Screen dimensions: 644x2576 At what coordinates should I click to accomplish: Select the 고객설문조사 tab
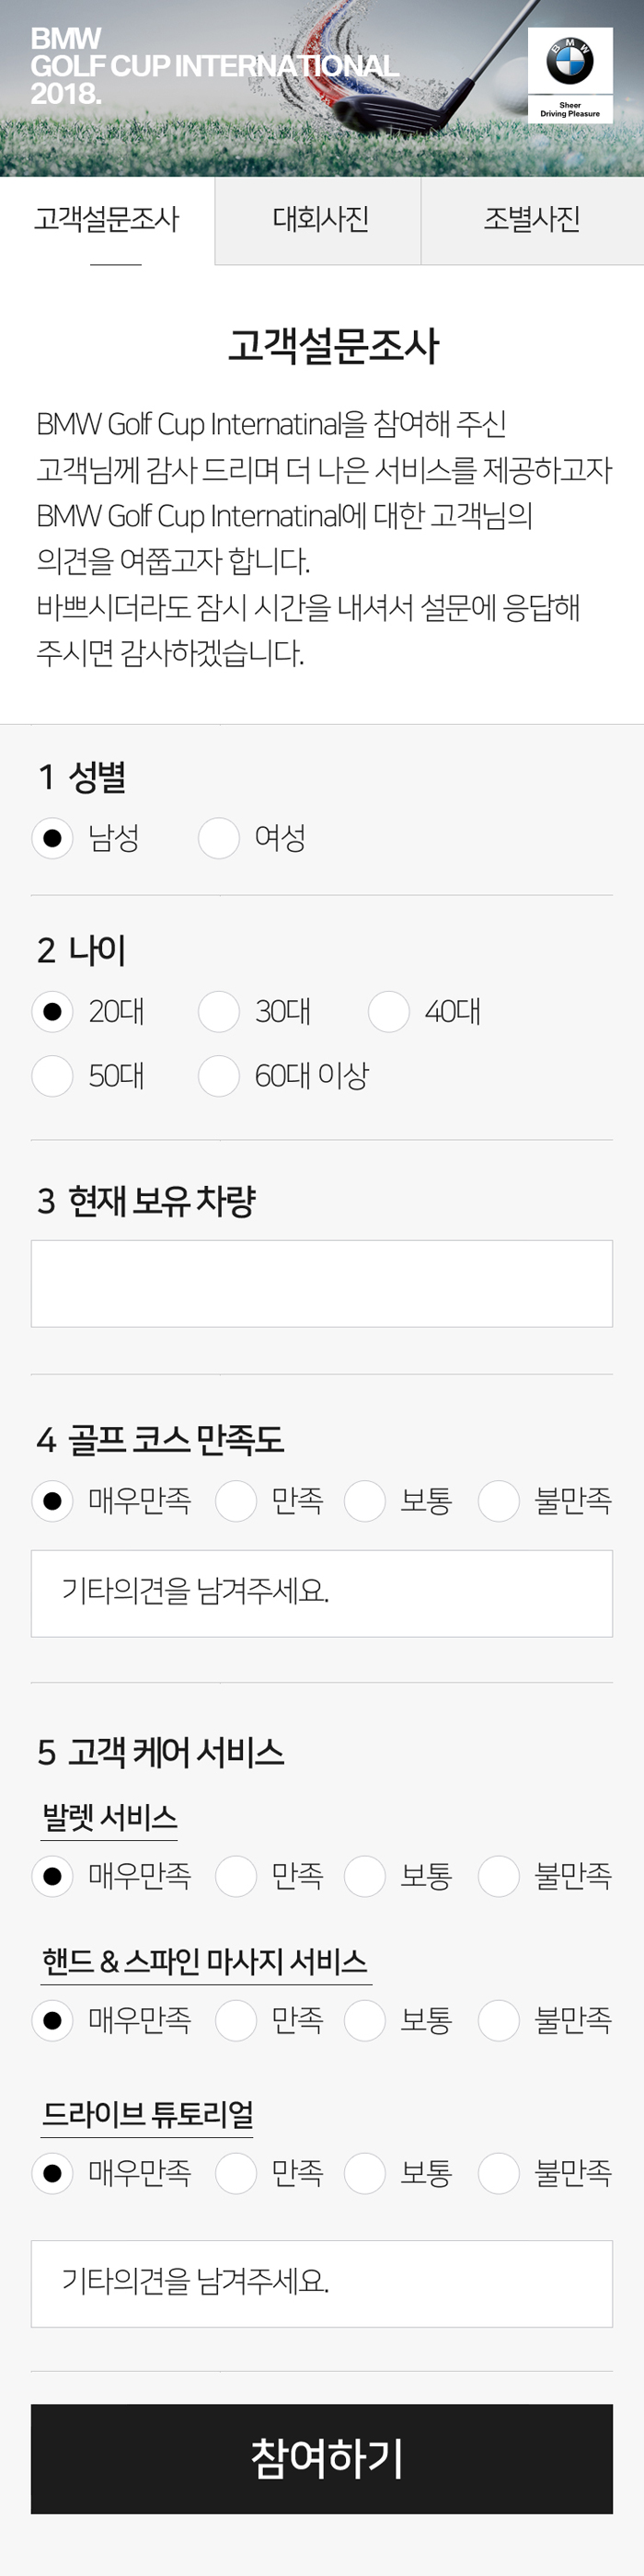point(107,220)
